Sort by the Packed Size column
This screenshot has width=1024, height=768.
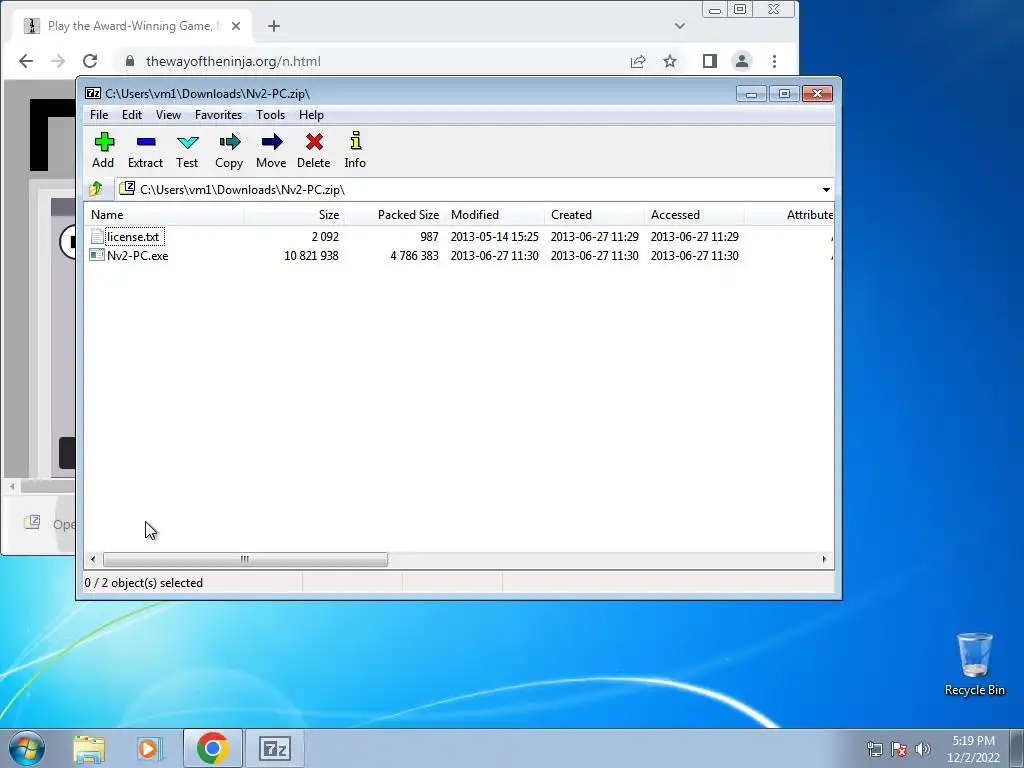pos(394,215)
